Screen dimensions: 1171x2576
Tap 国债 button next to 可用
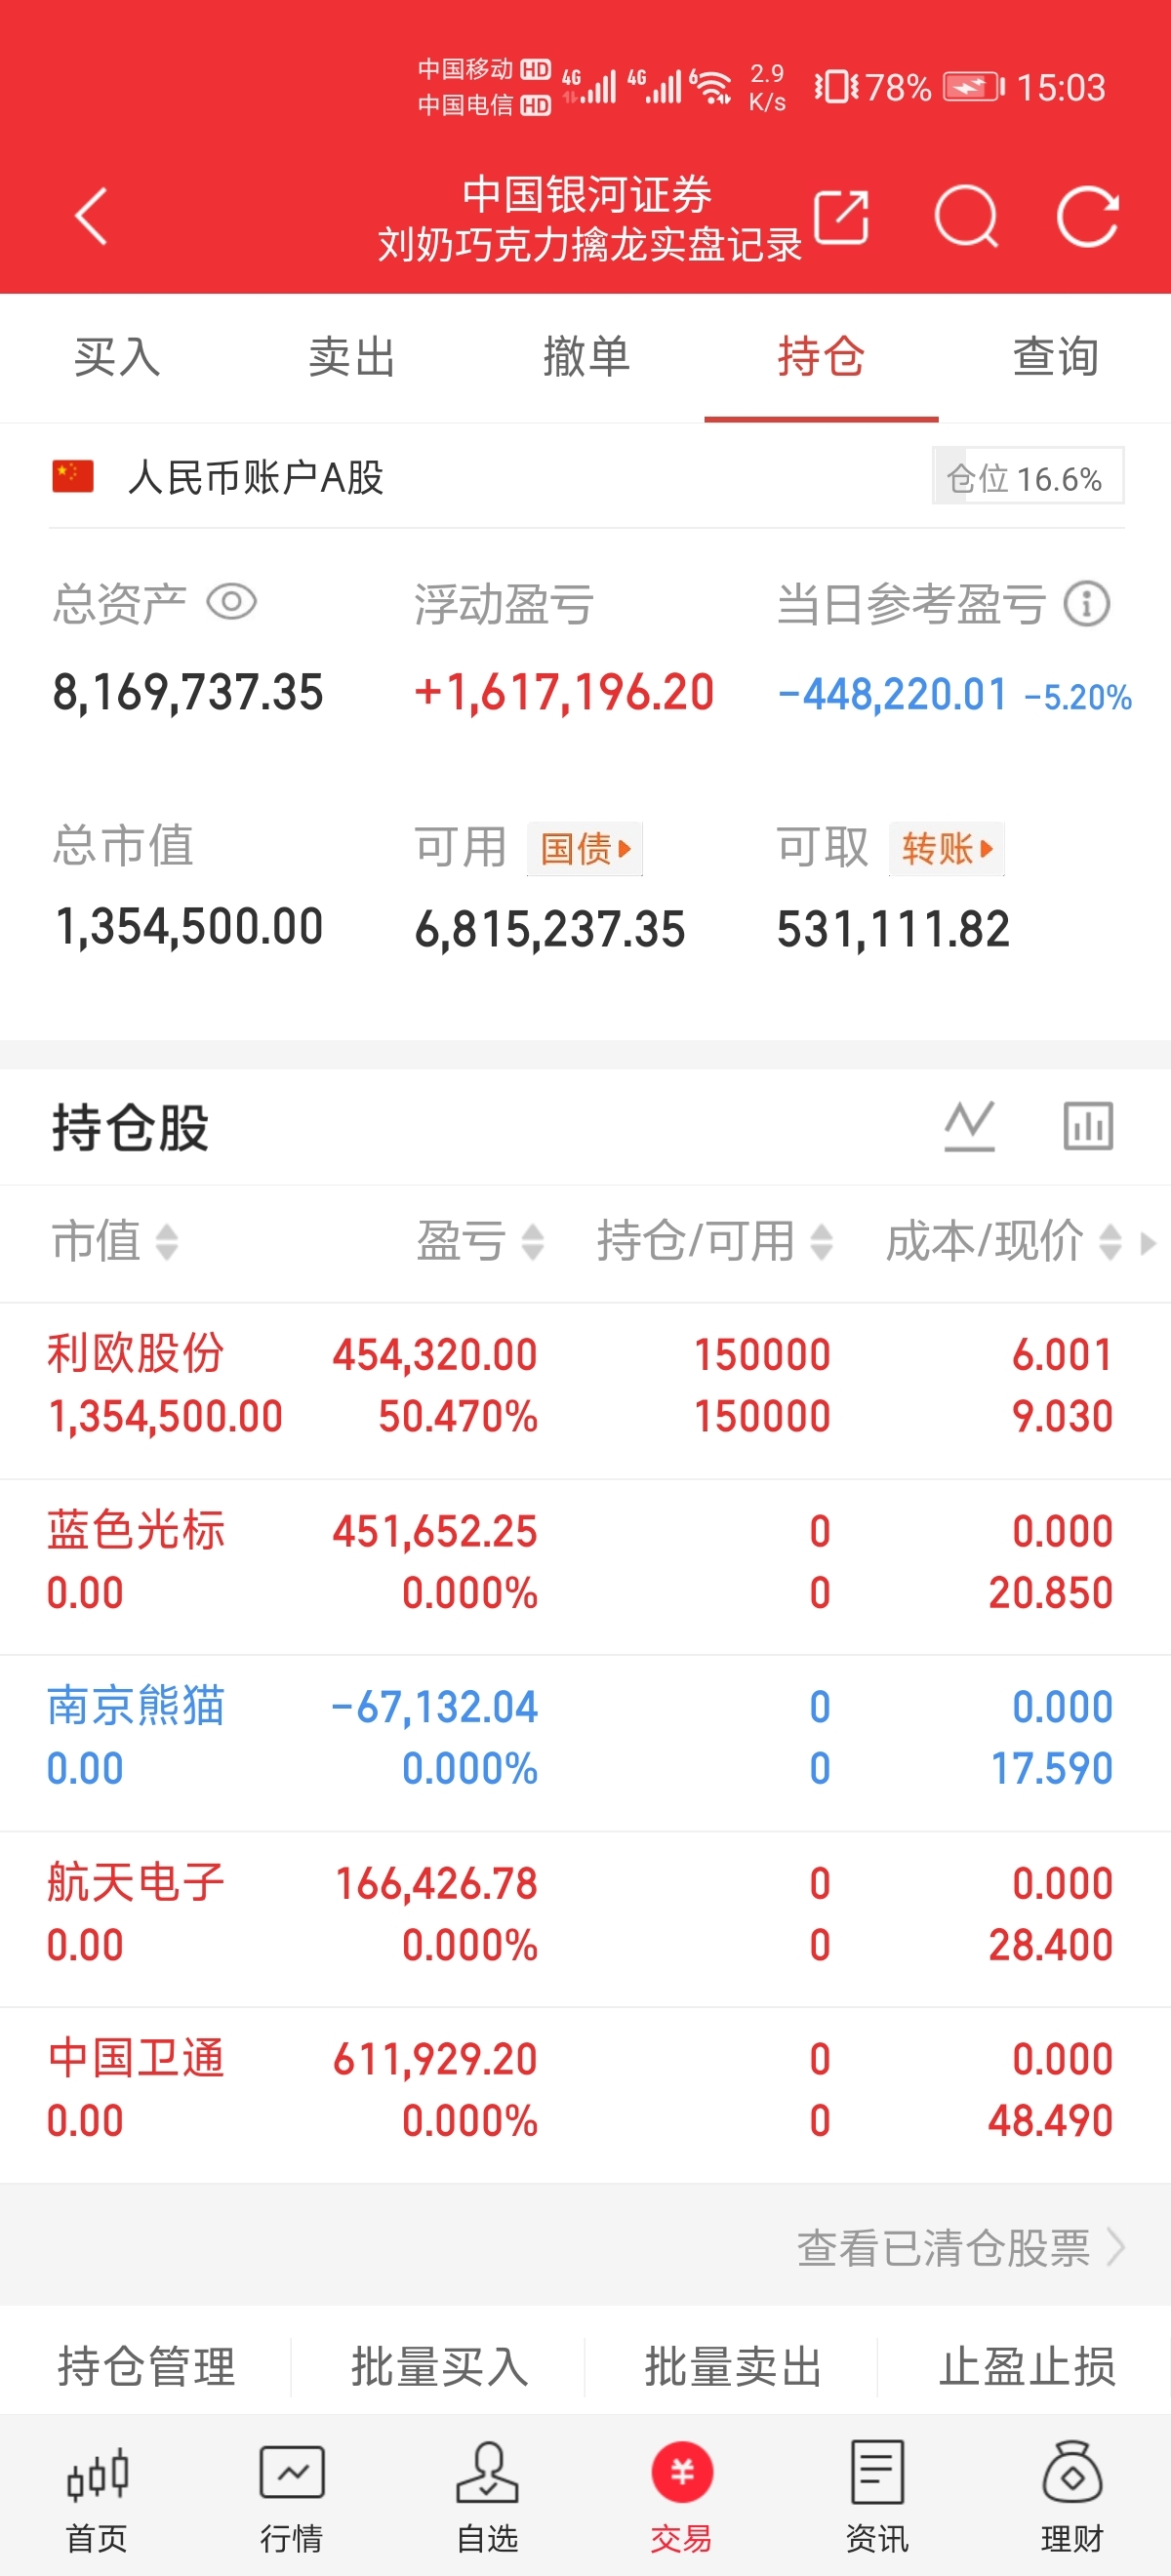(x=585, y=849)
